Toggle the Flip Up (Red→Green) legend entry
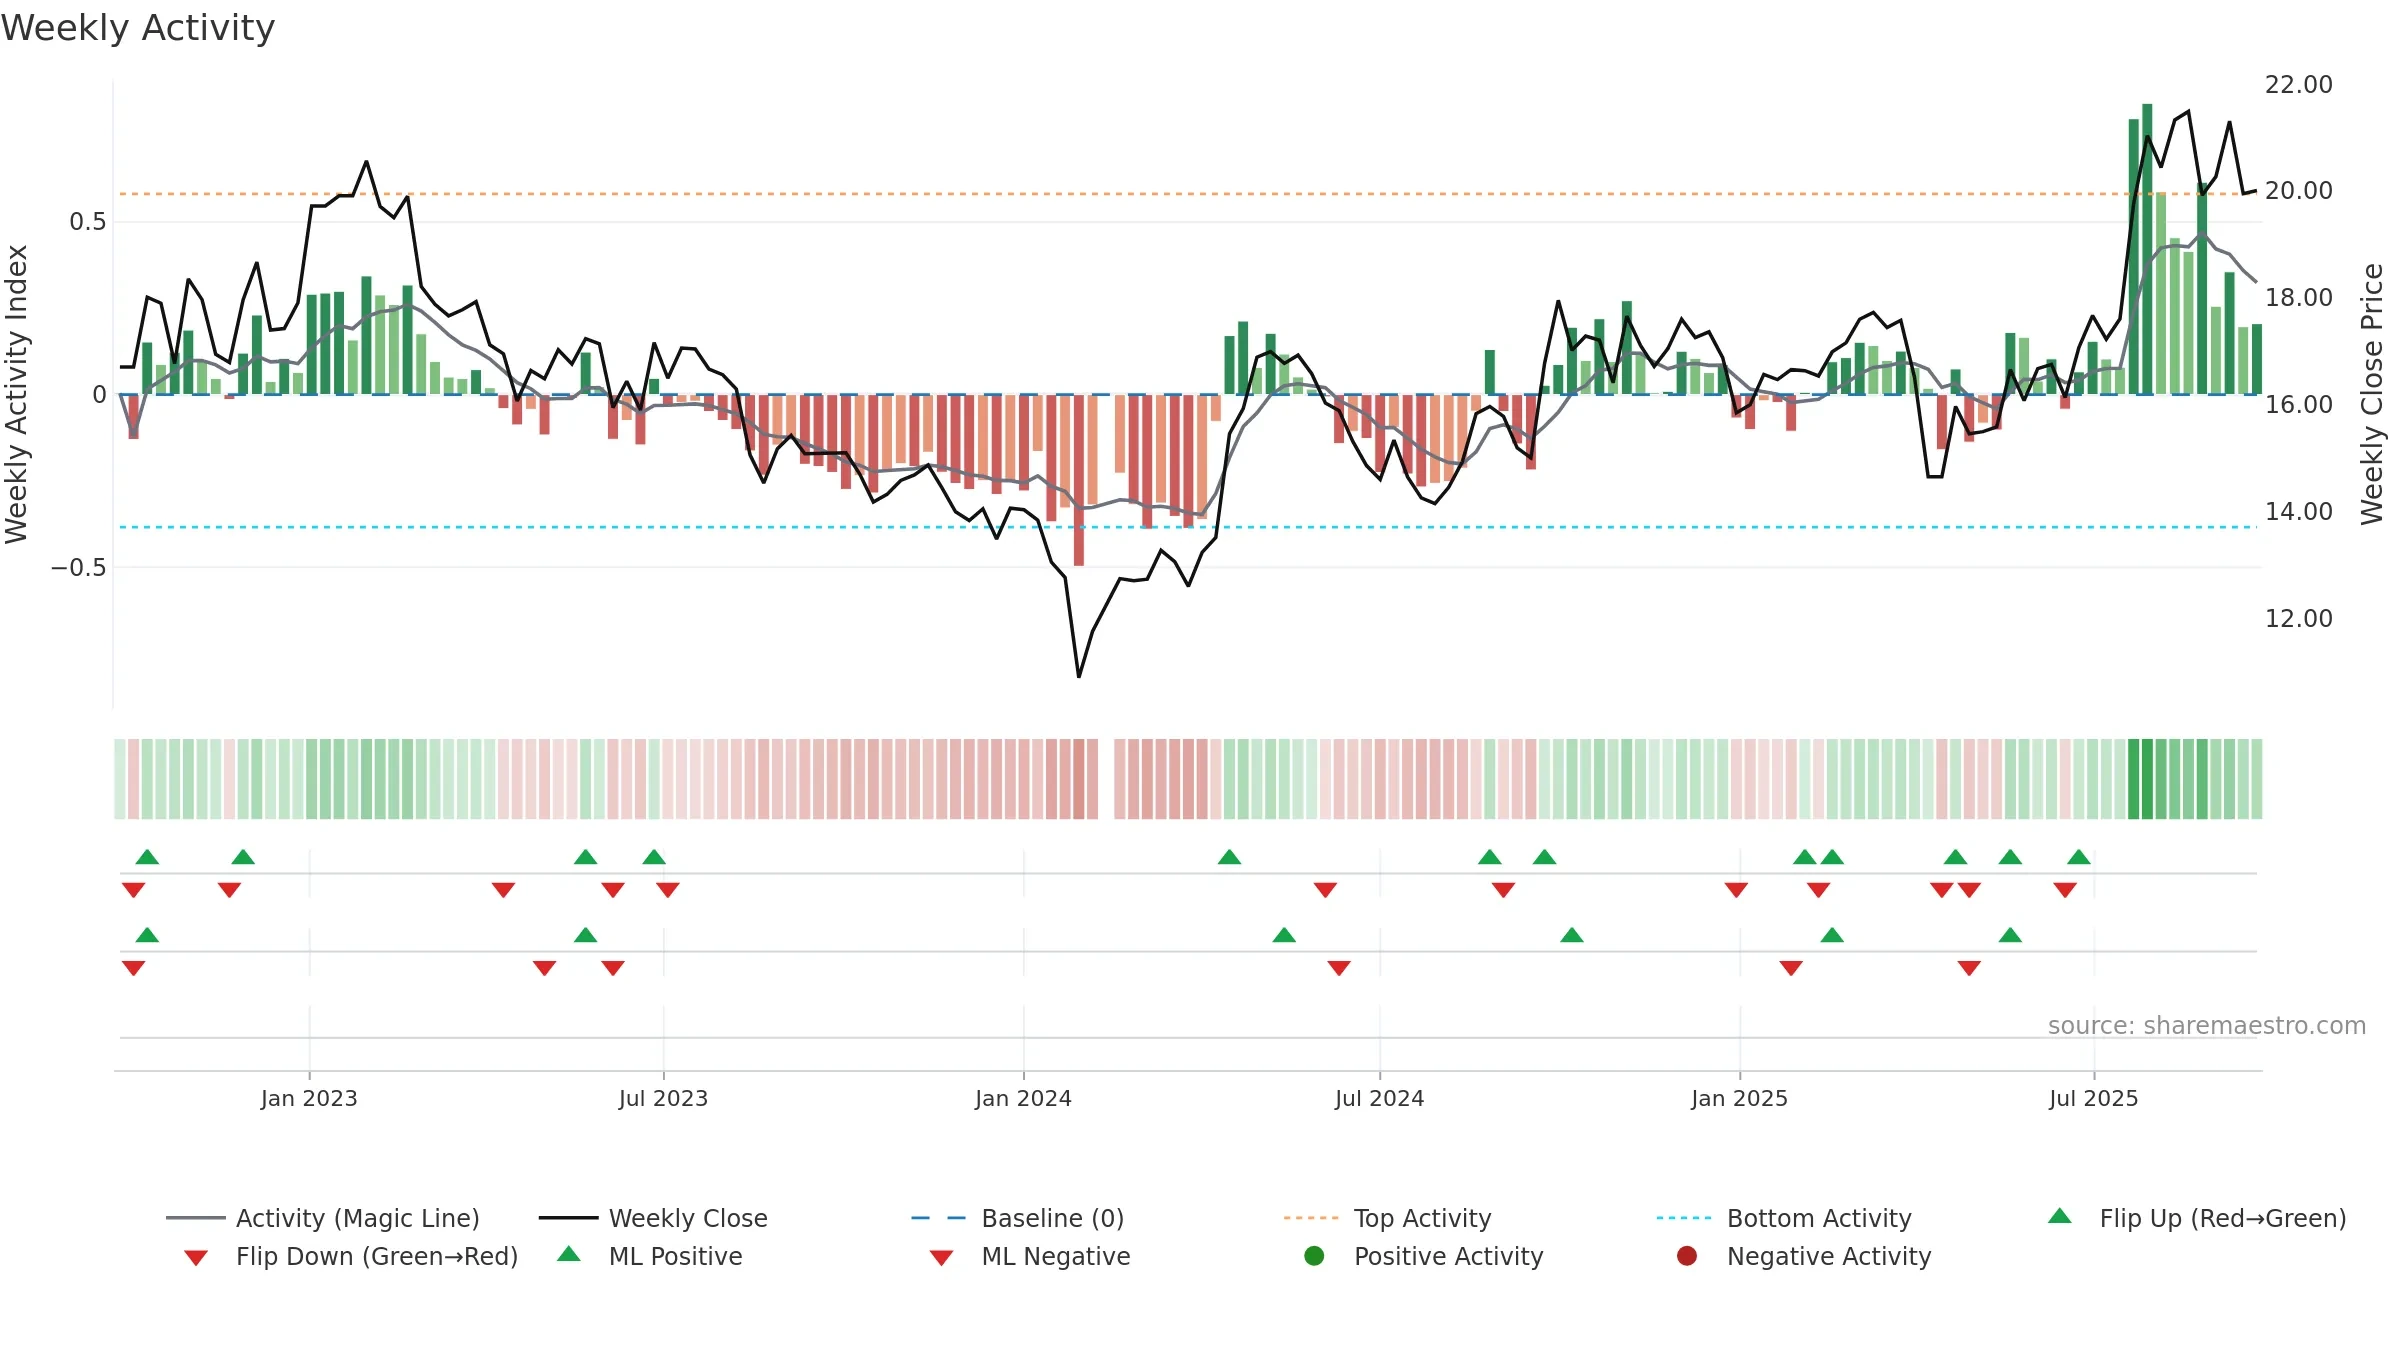2400x1350 pixels. point(2196,1218)
